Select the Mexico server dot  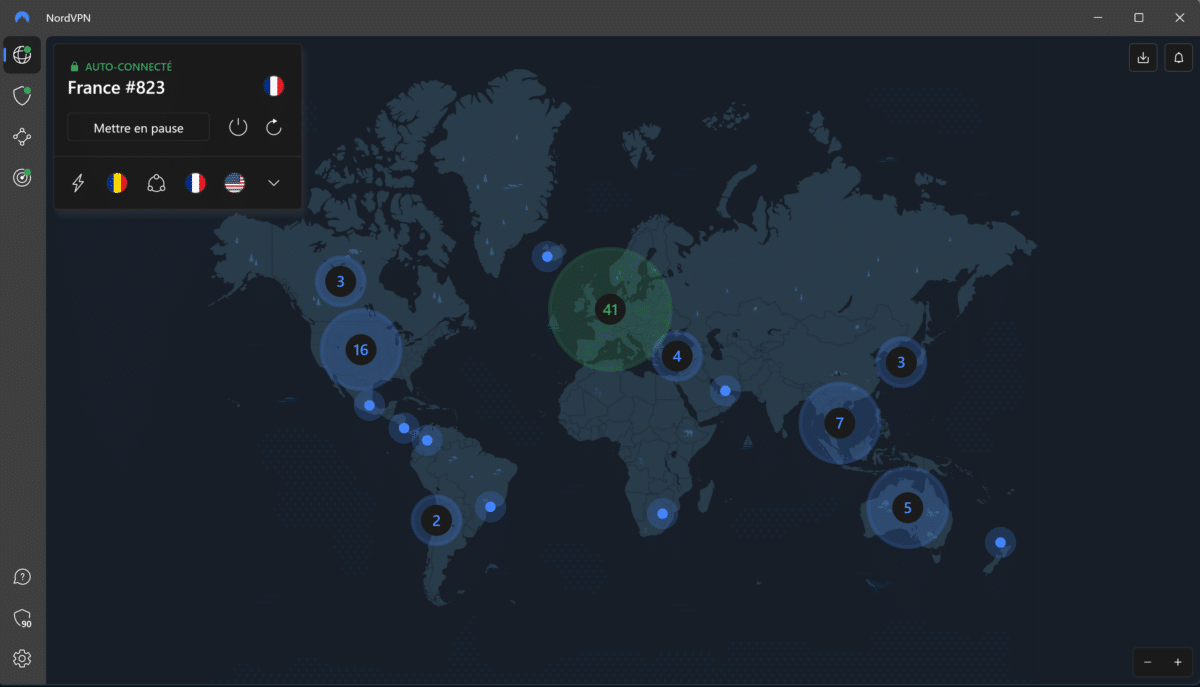[x=370, y=405]
